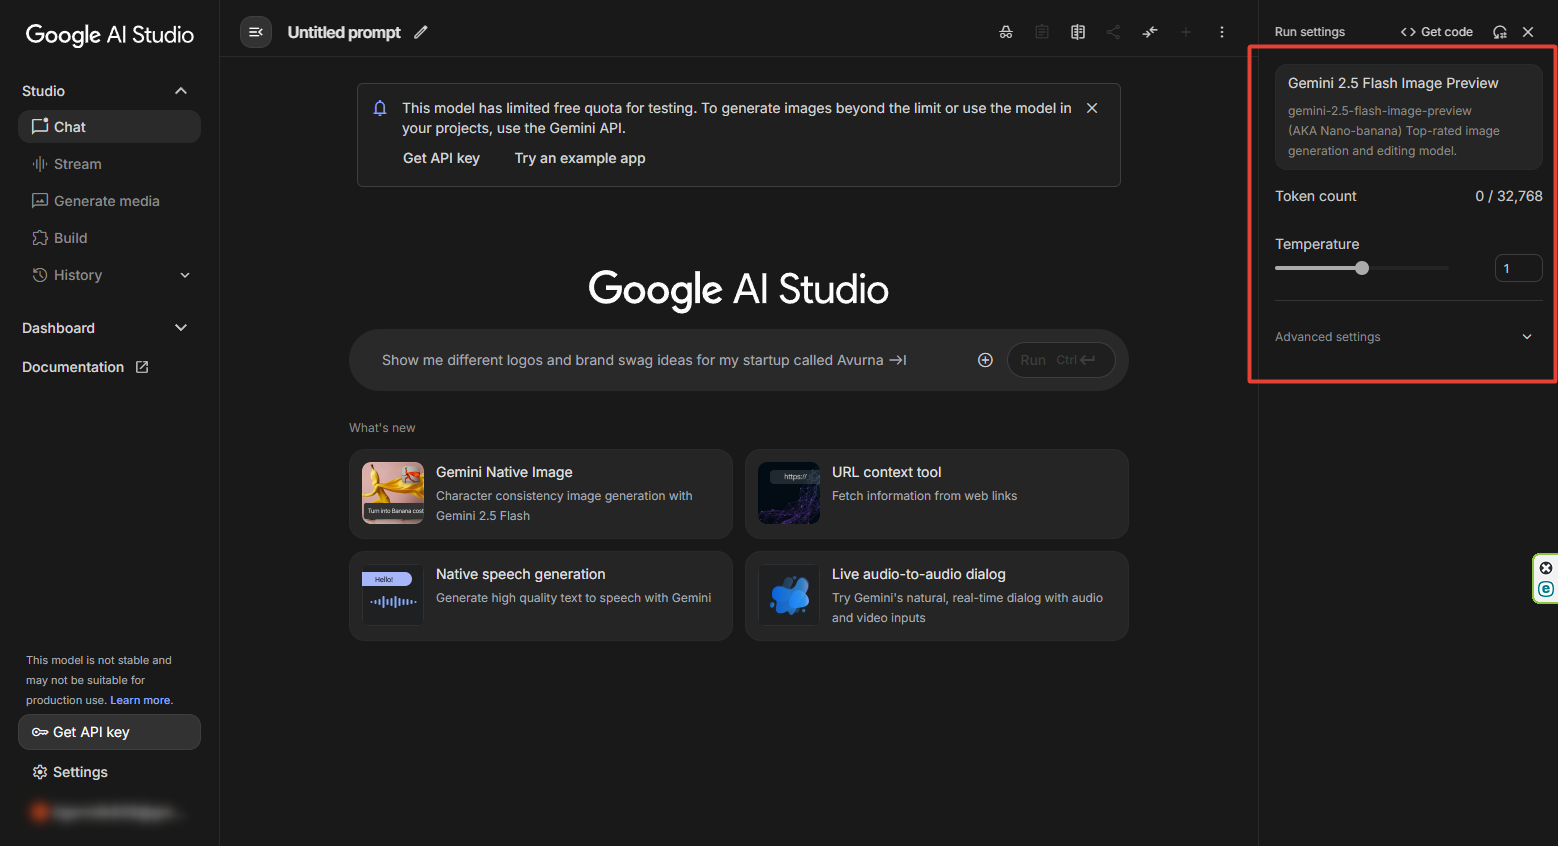Click the plus attach media icon

click(x=985, y=360)
